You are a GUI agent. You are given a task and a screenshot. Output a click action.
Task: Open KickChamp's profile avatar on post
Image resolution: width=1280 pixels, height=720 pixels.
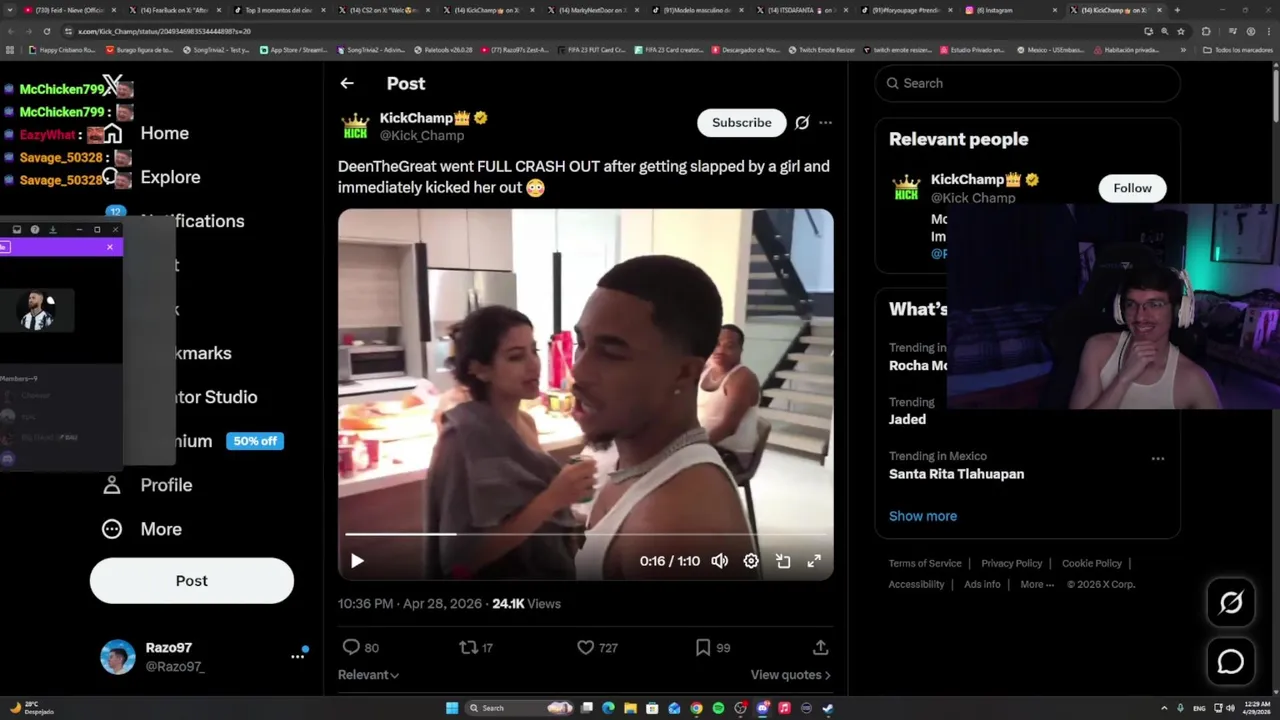355,126
